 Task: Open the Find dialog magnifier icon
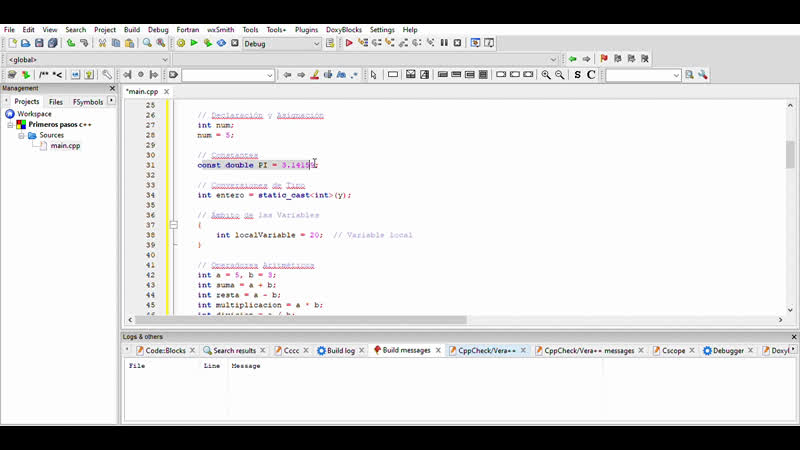click(x=147, y=43)
